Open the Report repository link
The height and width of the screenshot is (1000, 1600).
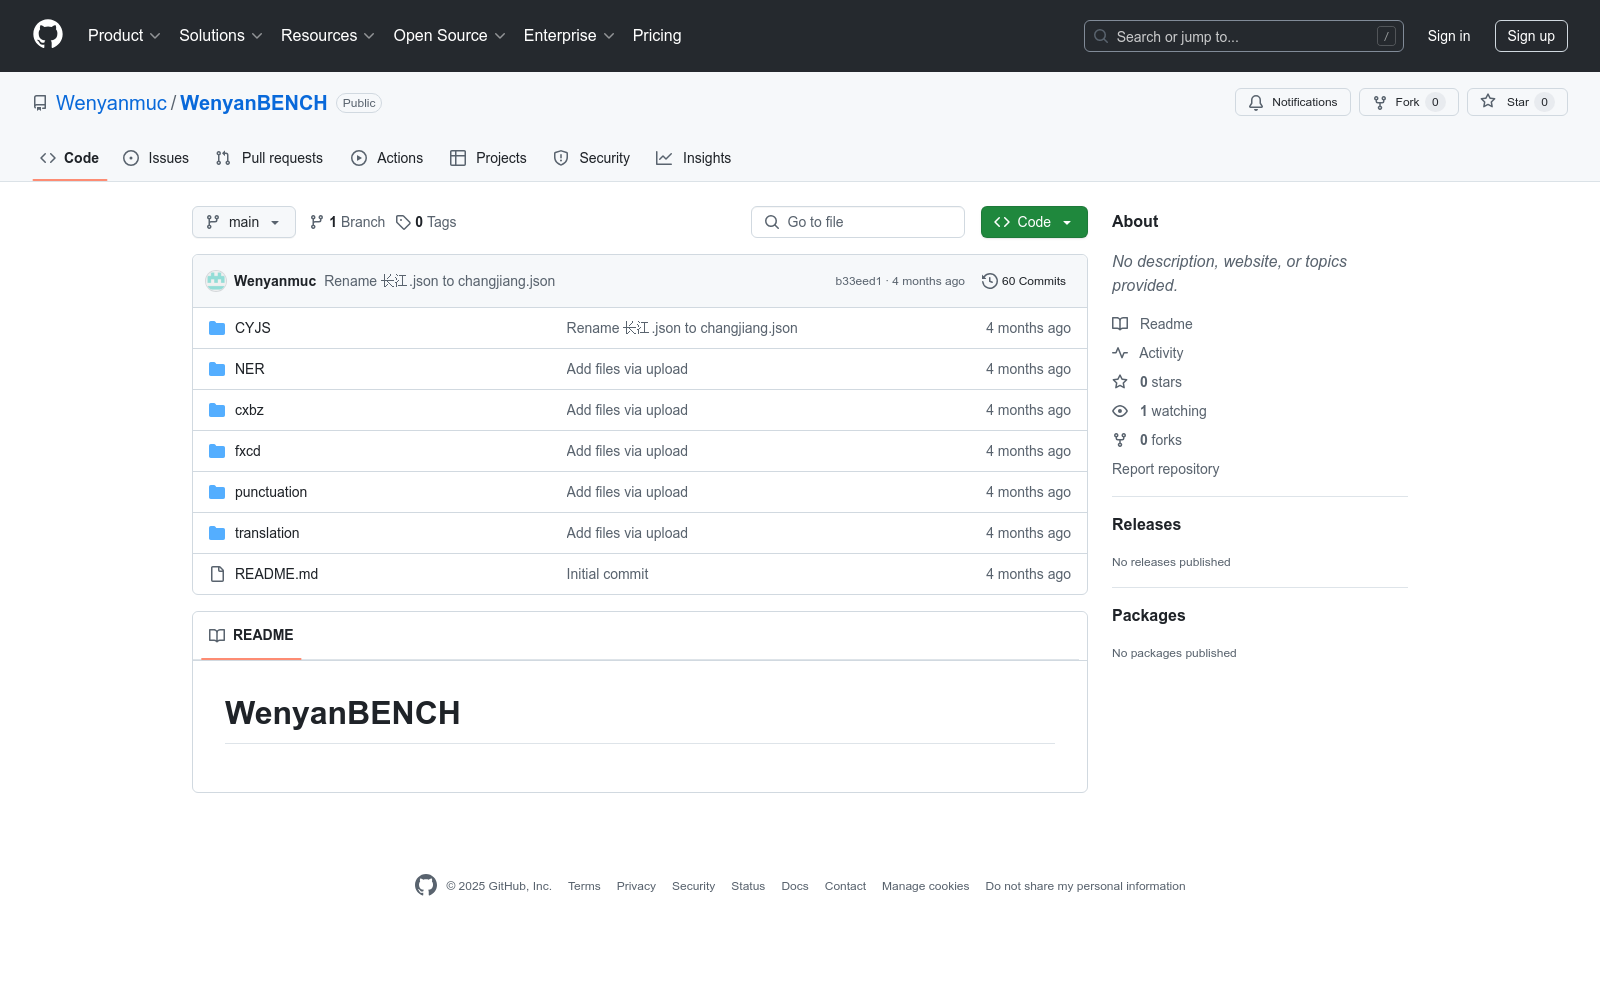coord(1165,469)
